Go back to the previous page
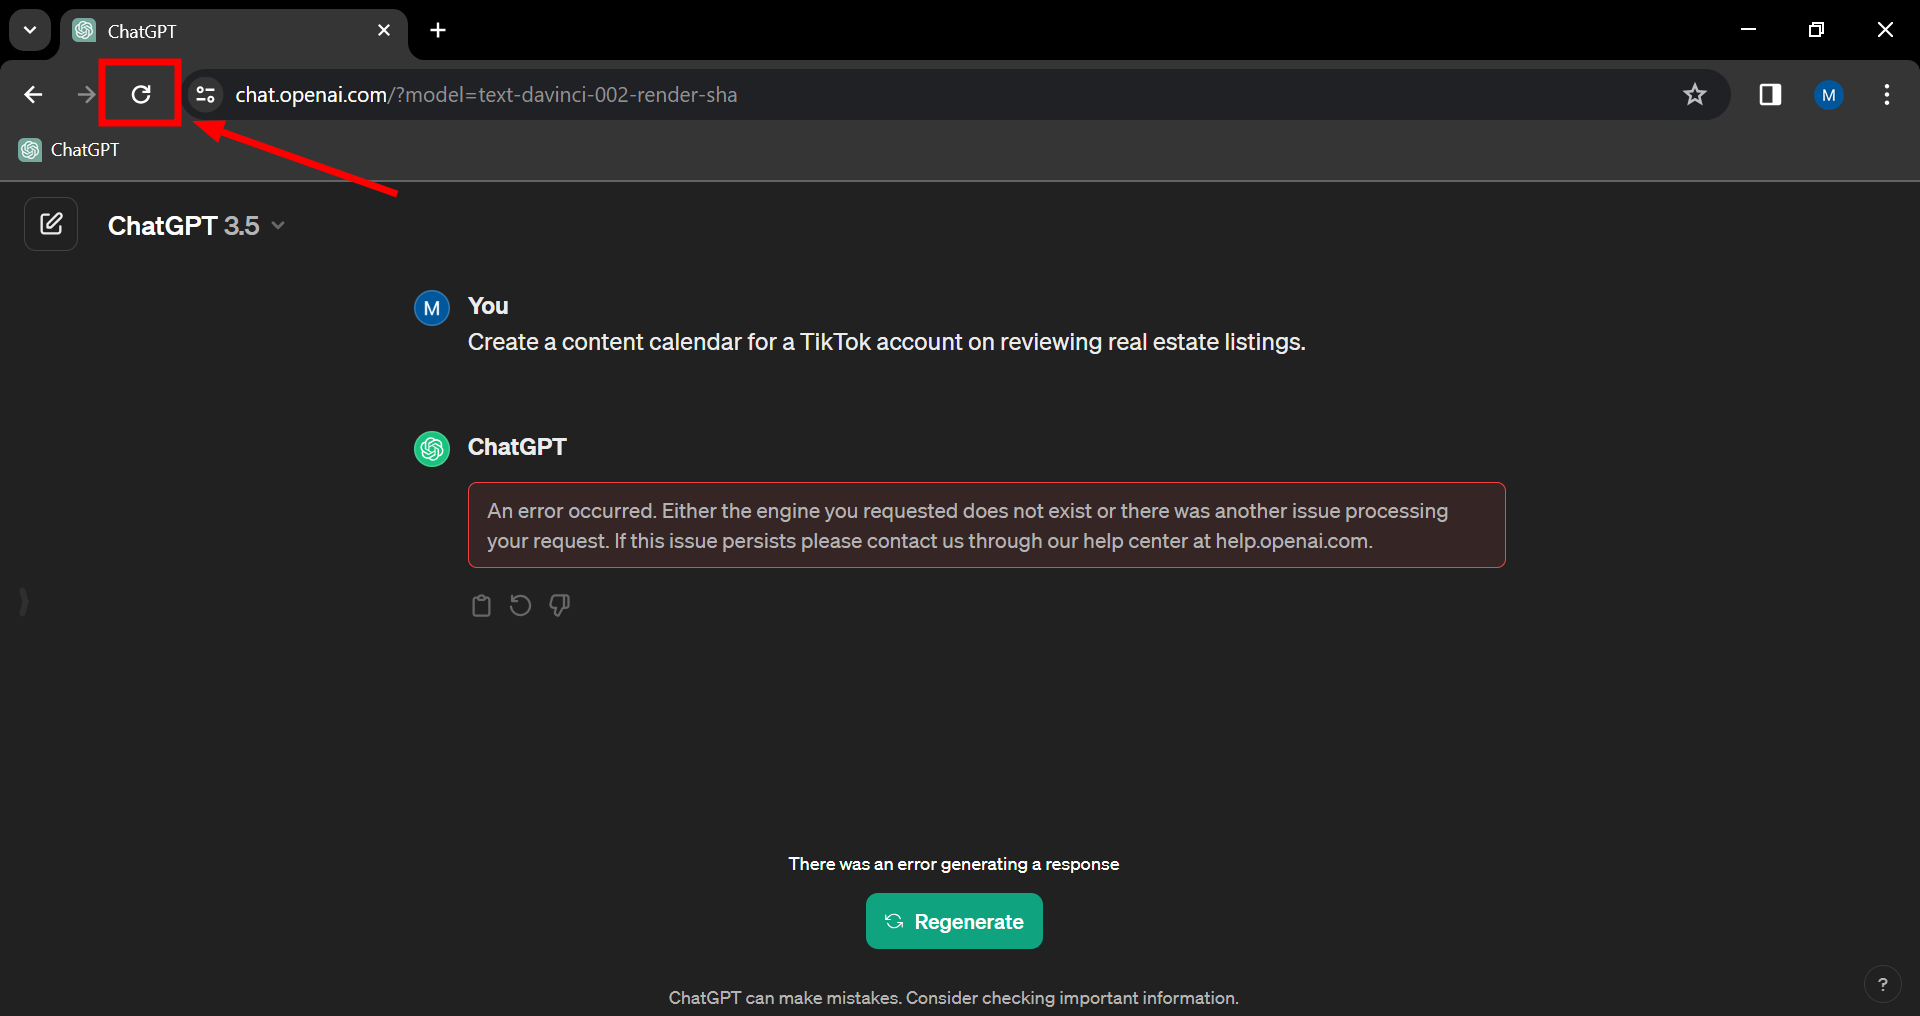 click(33, 94)
